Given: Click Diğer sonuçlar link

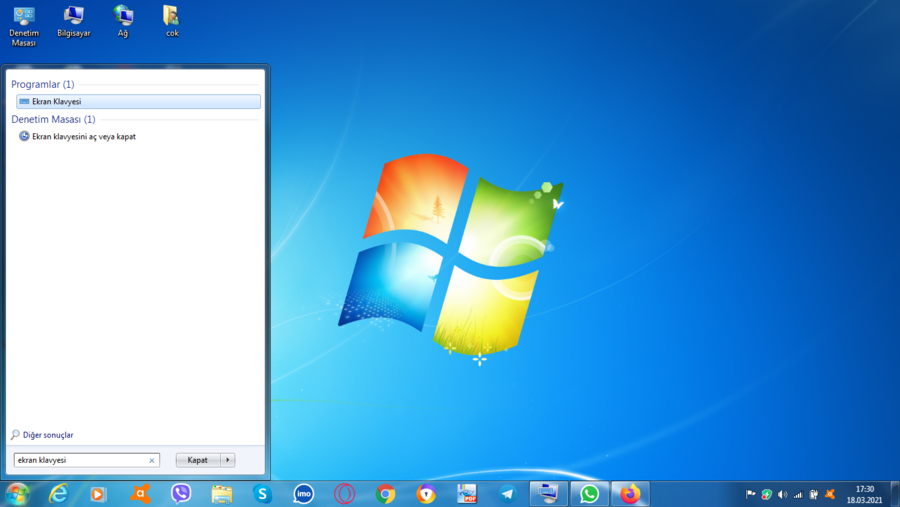Looking at the screenshot, I should (x=42, y=435).
